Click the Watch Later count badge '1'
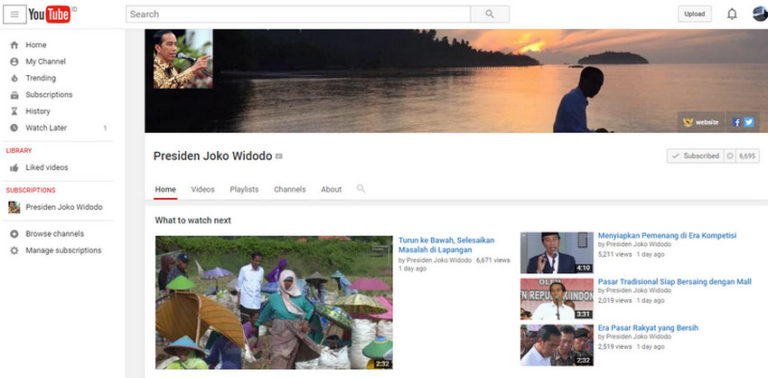Viewport: 768px width, 378px height. click(x=105, y=128)
